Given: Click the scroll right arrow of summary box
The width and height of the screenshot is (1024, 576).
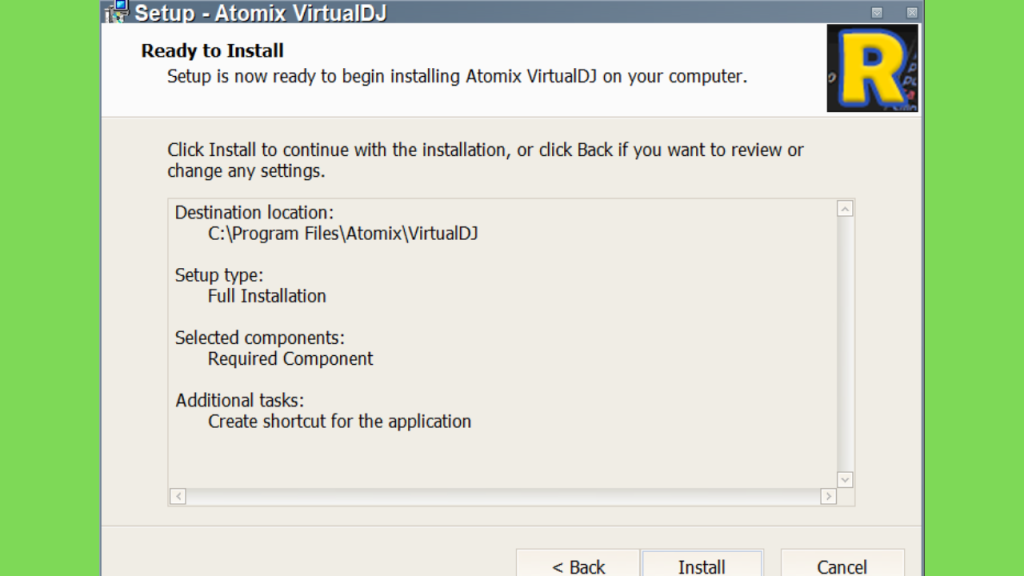Looking at the screenshot, I should point(828,496).
